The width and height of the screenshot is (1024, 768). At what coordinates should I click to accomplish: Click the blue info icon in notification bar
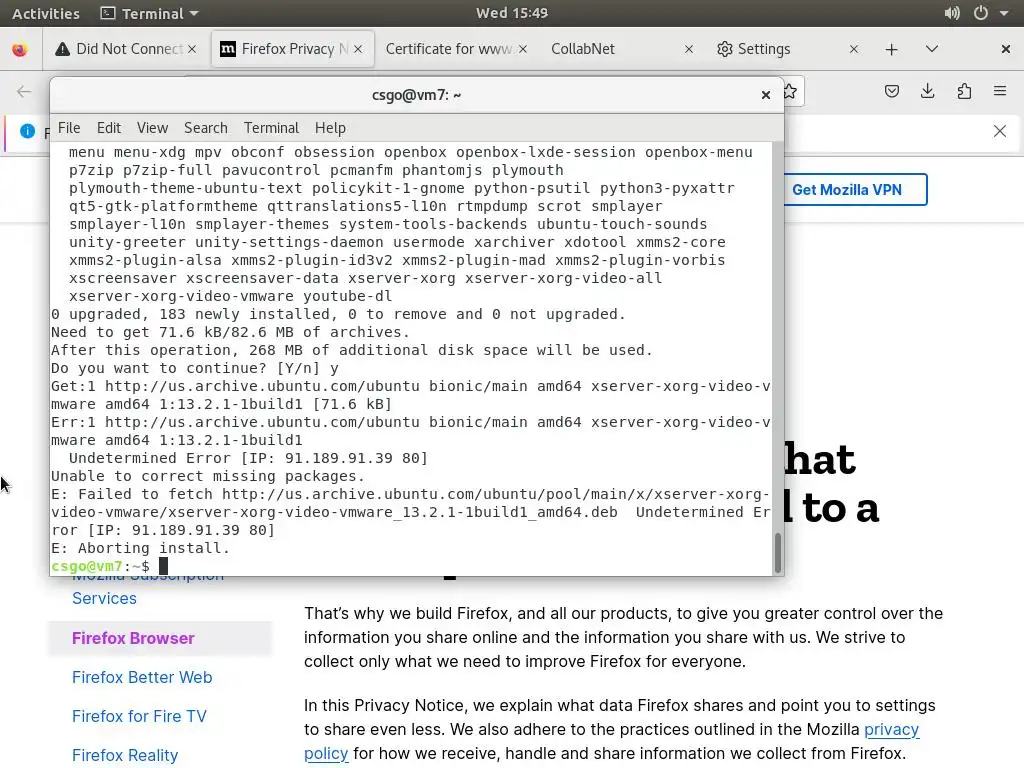(27, 131)
